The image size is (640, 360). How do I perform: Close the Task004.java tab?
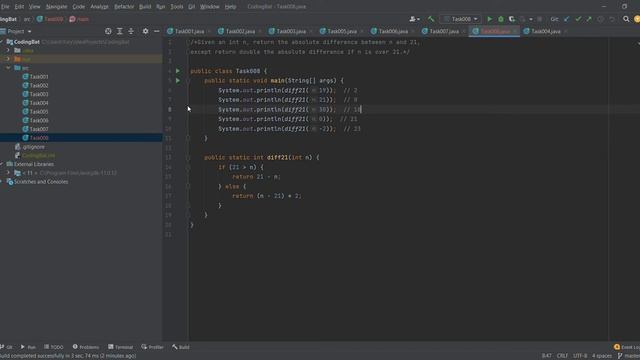pyautogui.click(x=565, y=31)
